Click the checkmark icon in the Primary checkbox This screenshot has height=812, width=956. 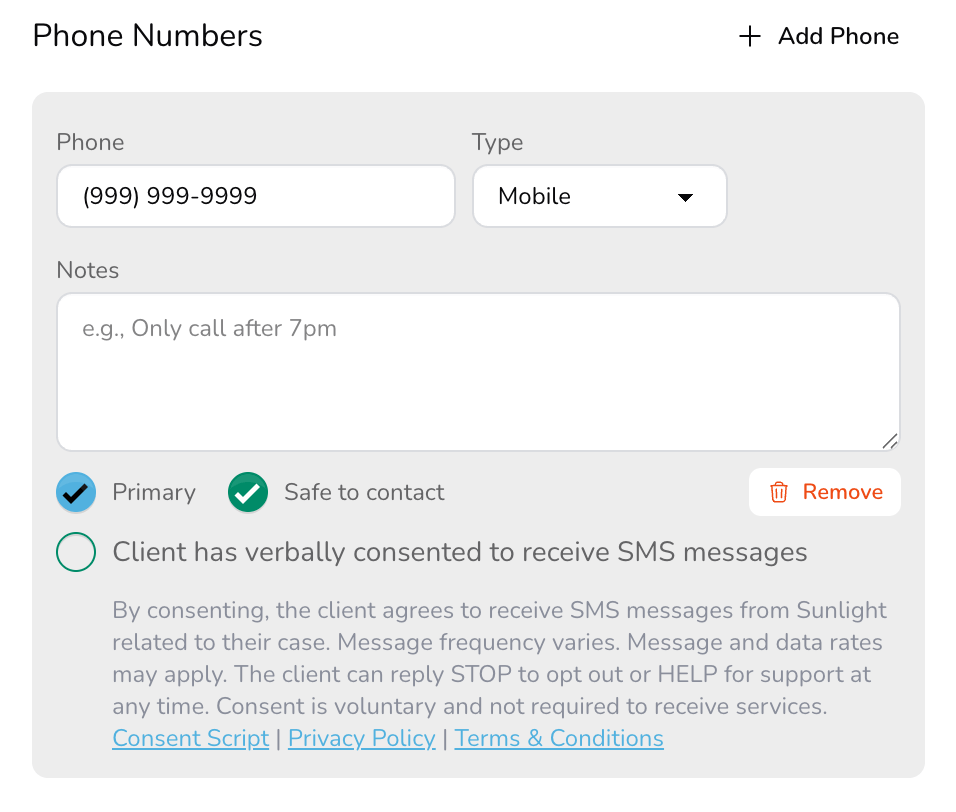click(x=76, y=492)
